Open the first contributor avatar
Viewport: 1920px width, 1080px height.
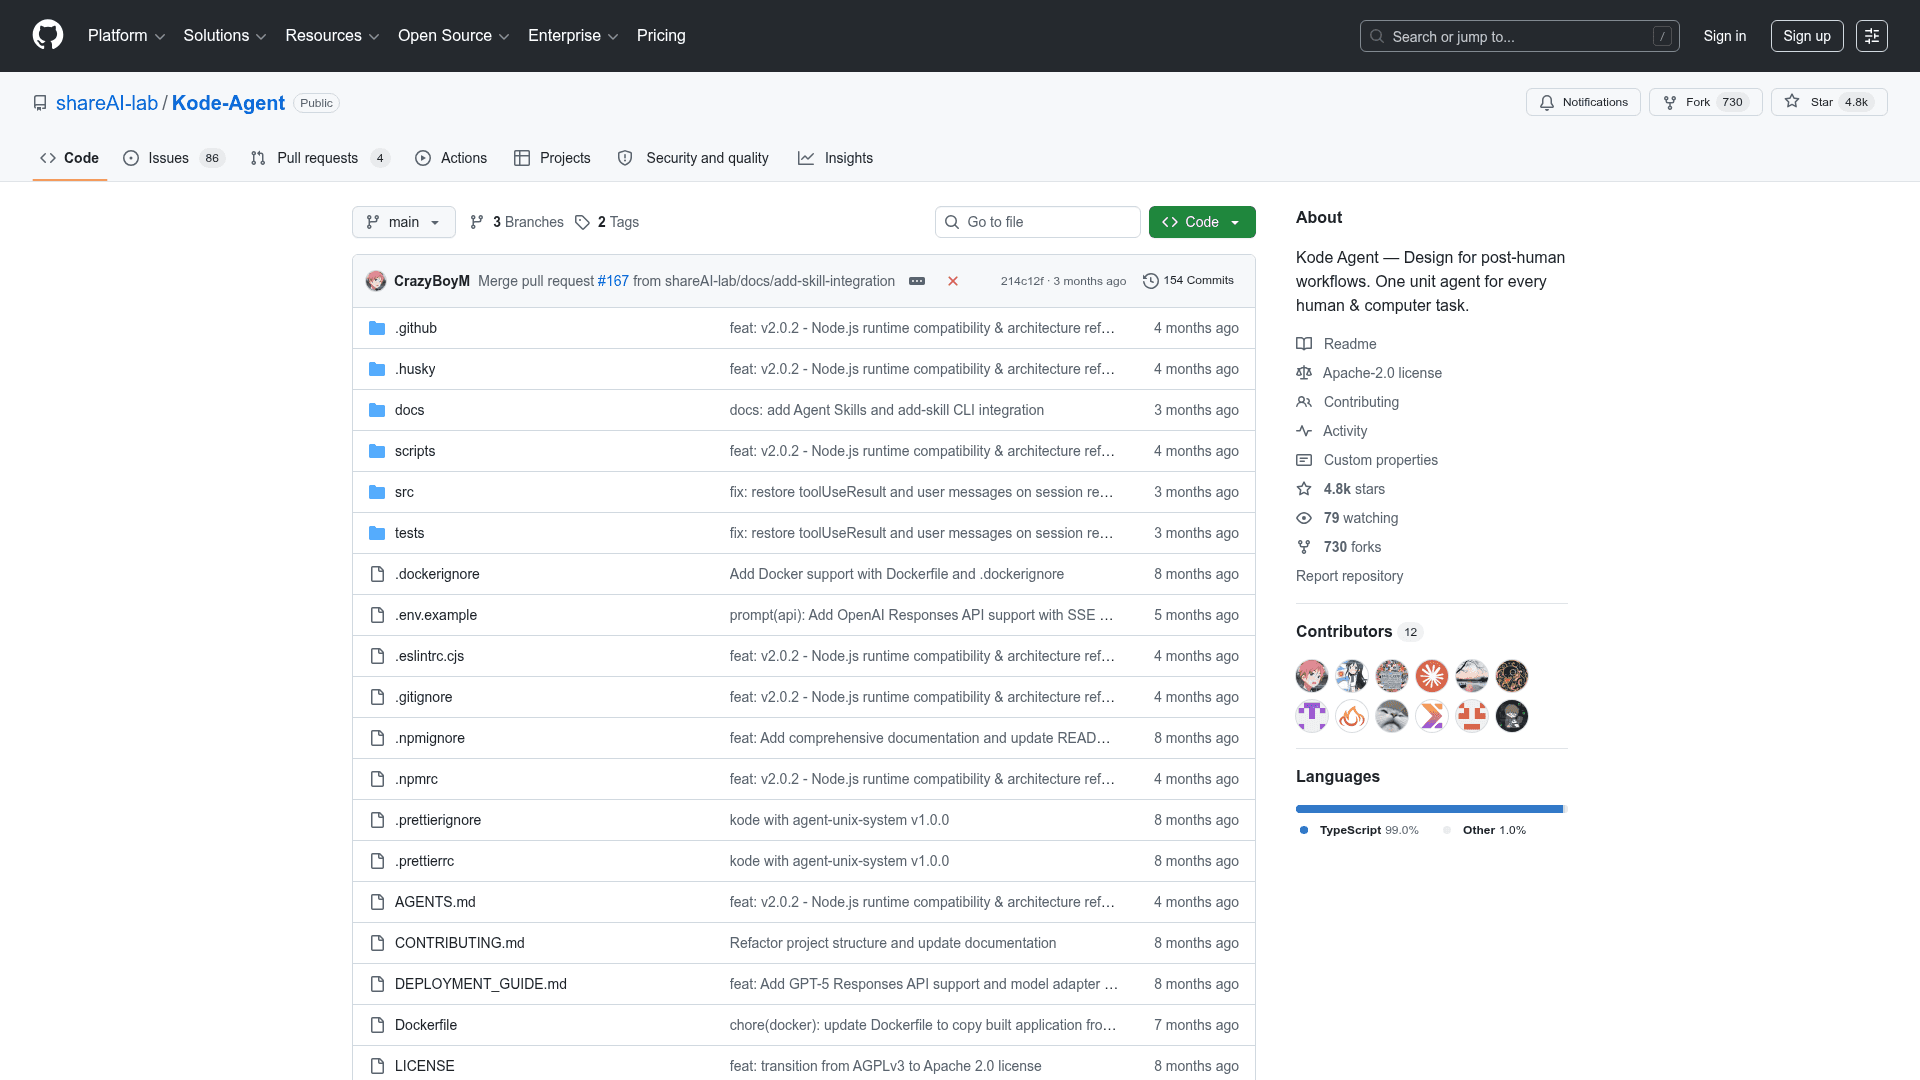(1311, 676)
